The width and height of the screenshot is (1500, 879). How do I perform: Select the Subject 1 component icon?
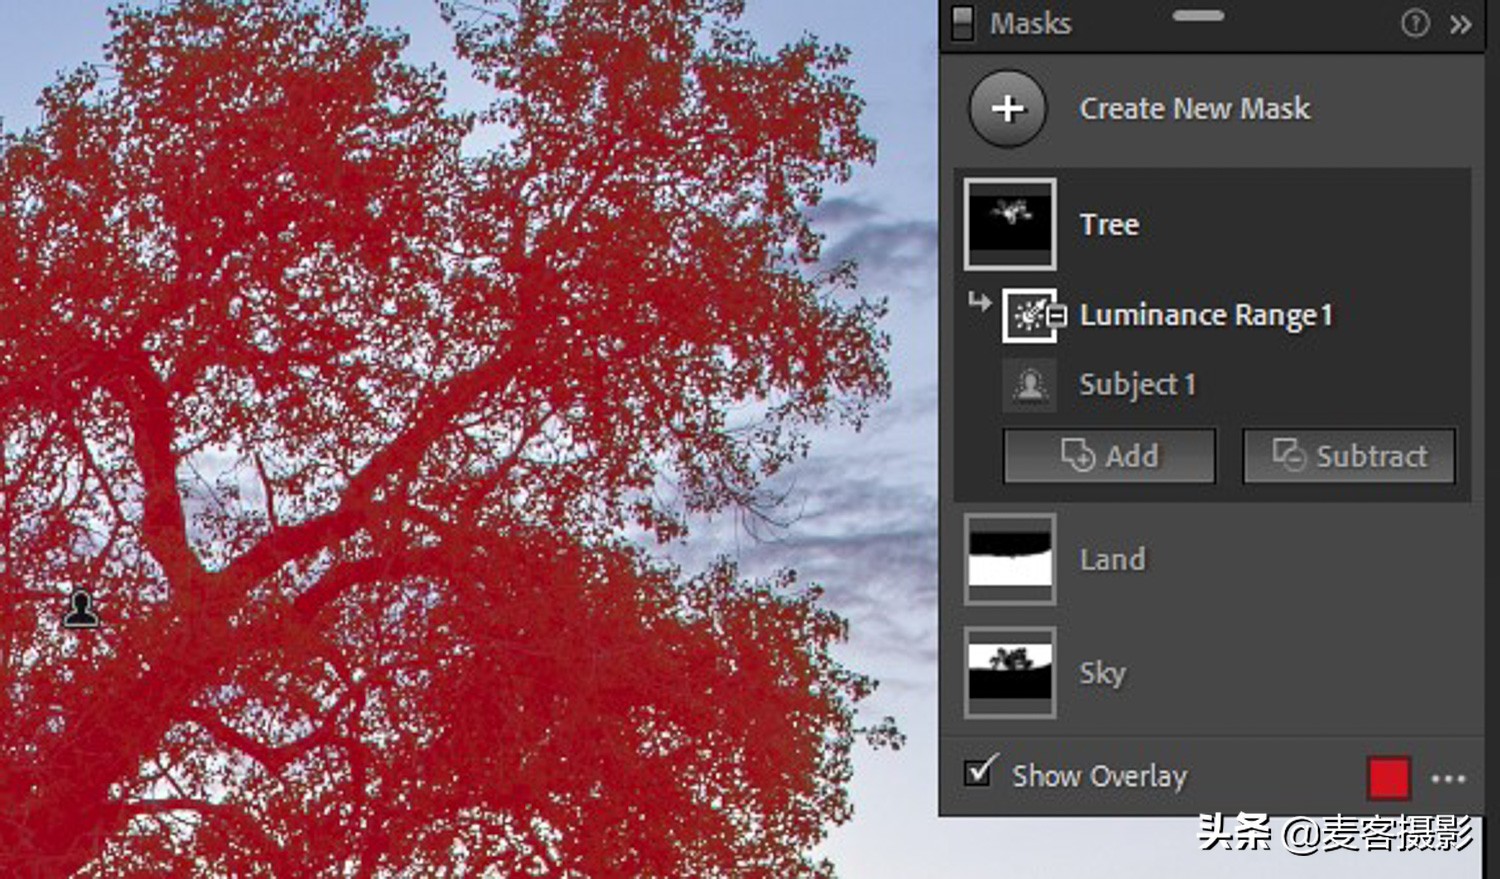coord(1030,384)
